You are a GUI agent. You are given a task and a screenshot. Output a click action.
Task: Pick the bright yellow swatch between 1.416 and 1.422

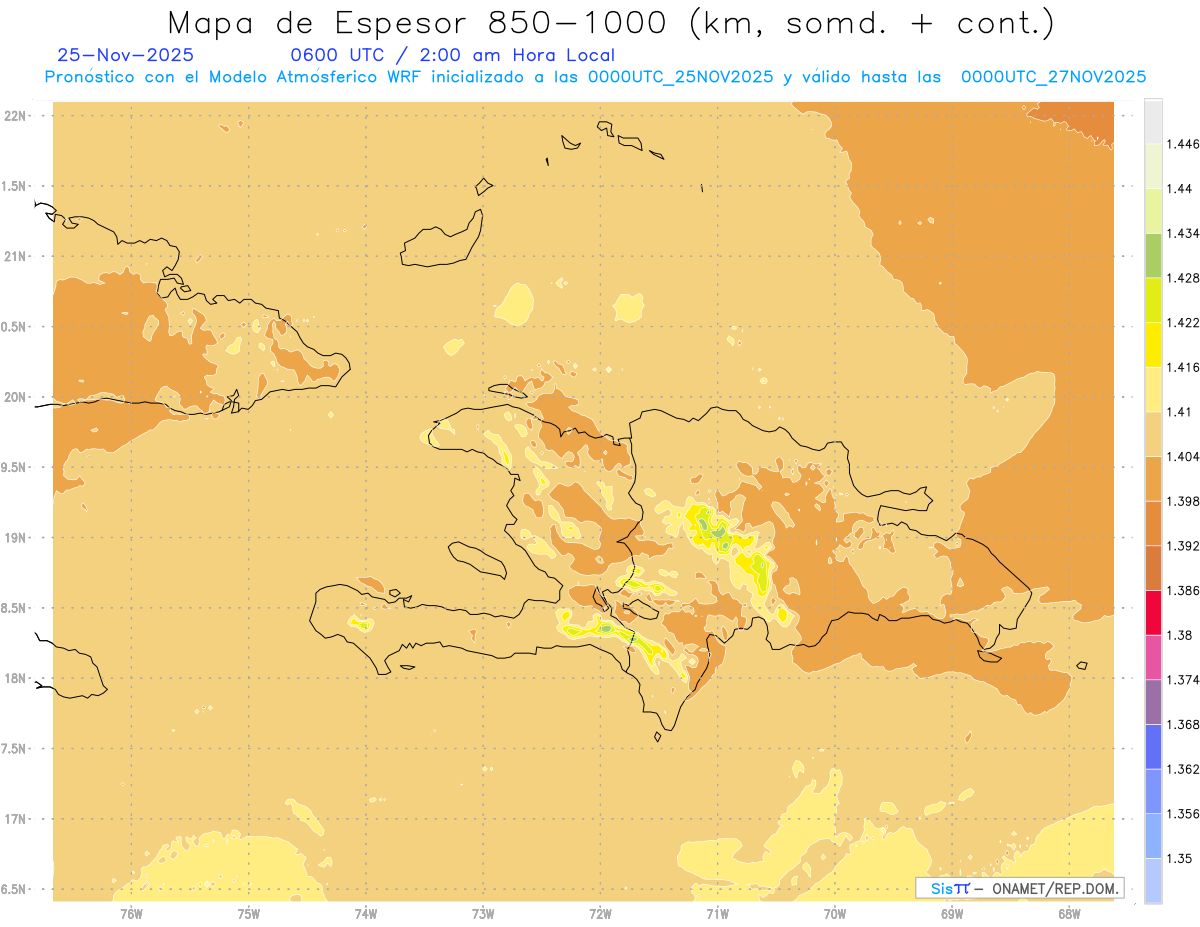pyautogui.click(x=1153, y=345)
